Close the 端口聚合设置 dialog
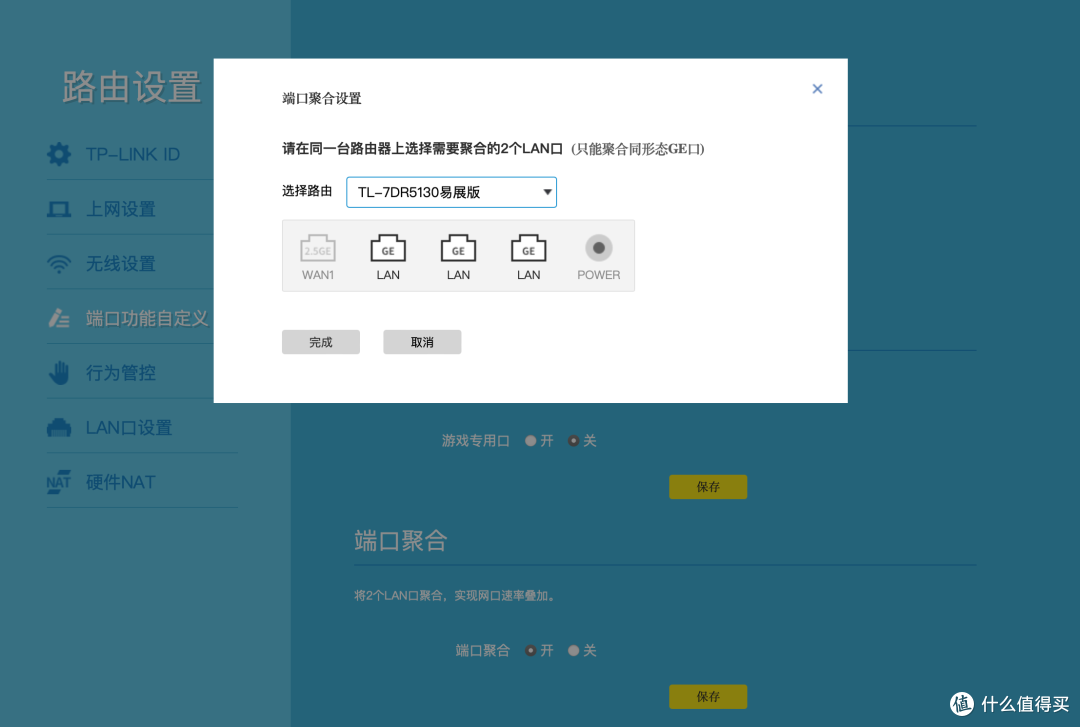 817,89
